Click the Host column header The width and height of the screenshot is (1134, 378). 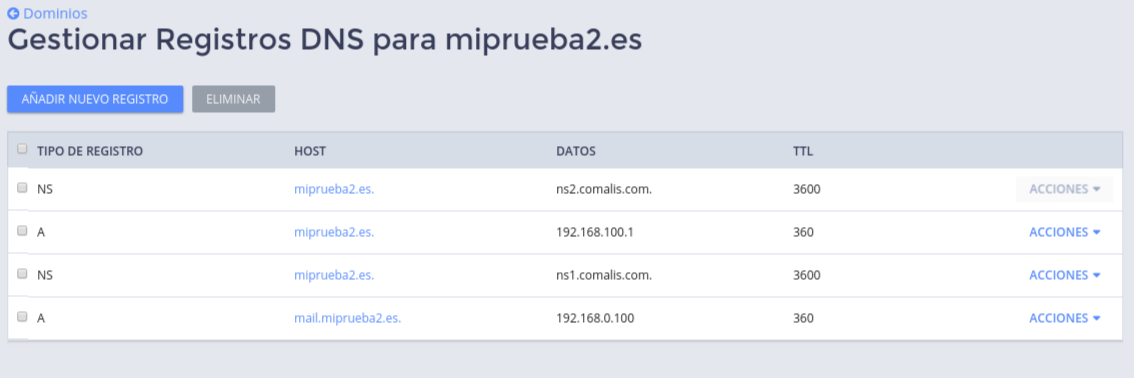[x=310, y=151]
